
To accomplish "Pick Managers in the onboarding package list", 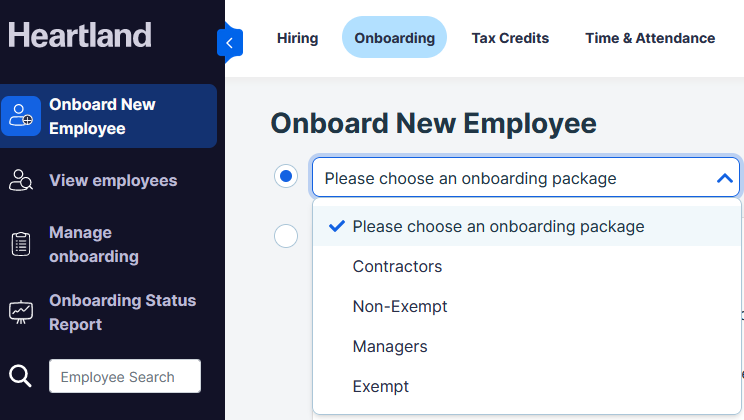I will click(x=390, y=346).
